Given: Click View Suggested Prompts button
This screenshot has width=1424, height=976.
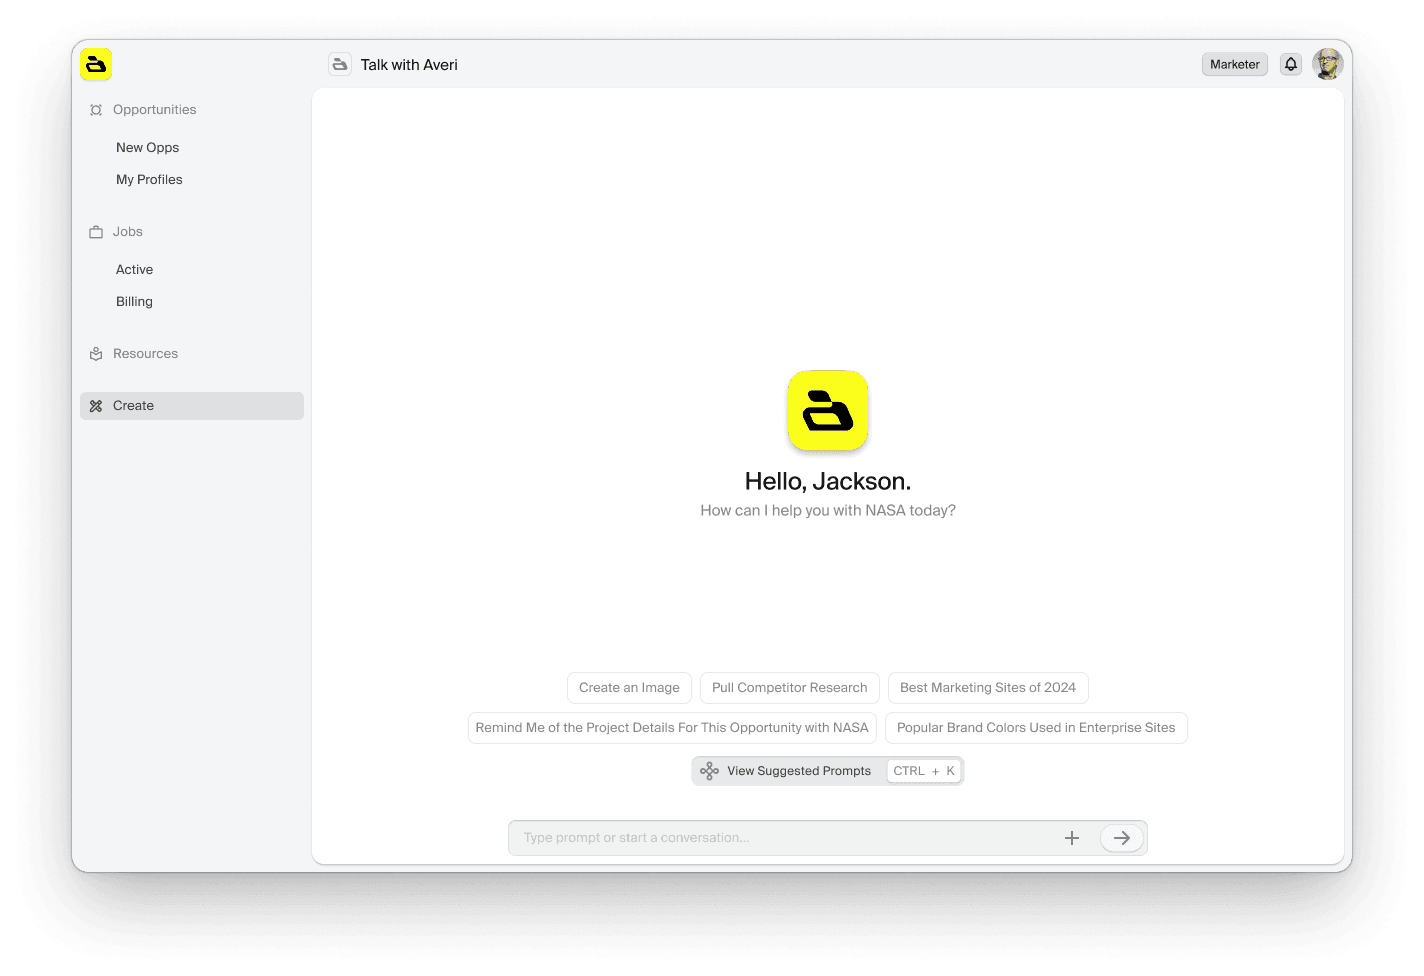Looking at the screenshot, I should click(828, 771).
